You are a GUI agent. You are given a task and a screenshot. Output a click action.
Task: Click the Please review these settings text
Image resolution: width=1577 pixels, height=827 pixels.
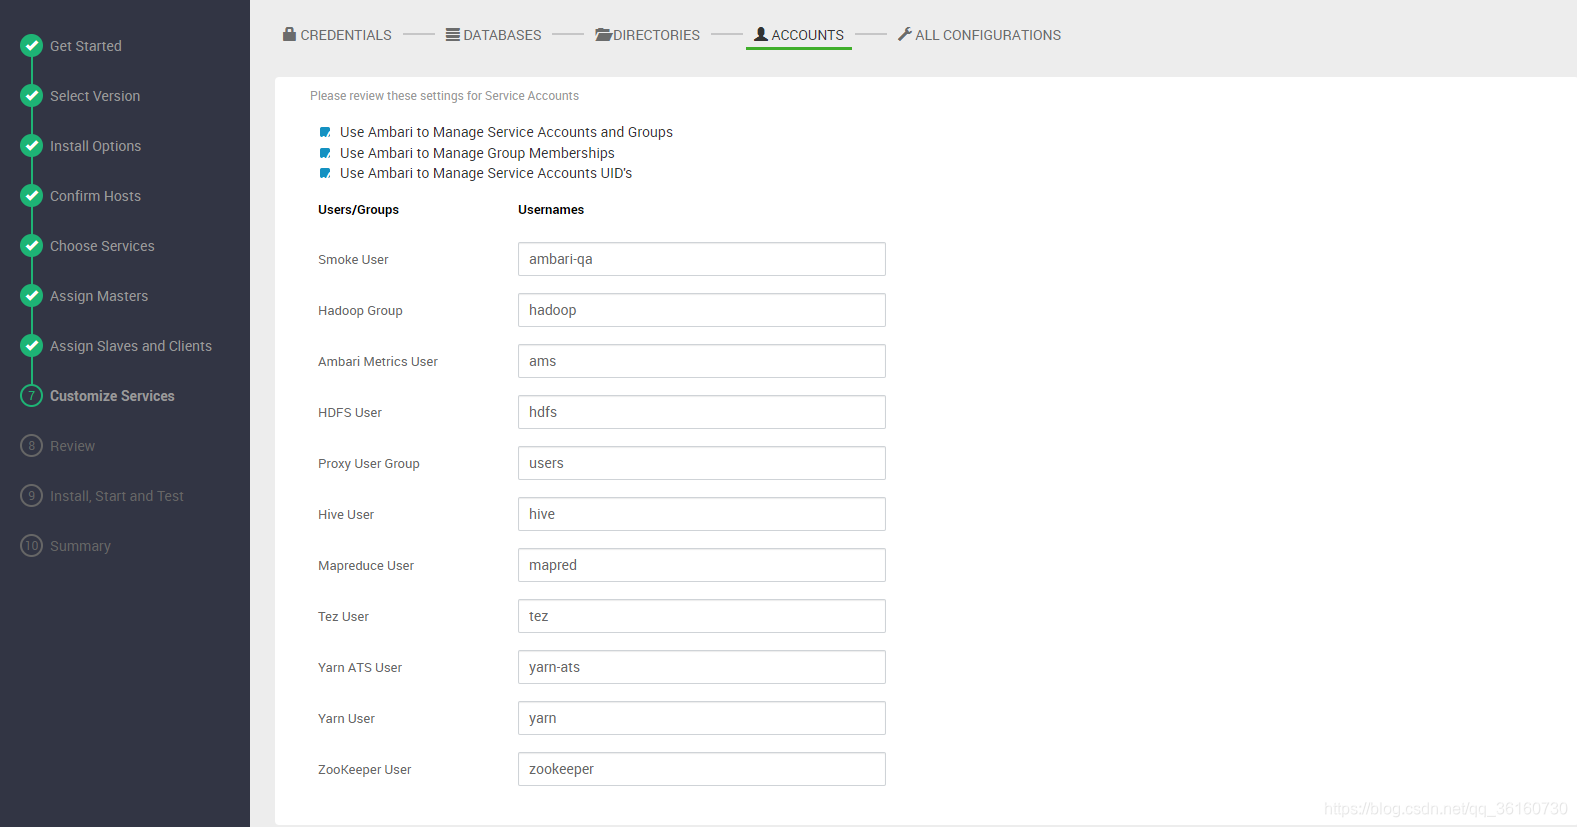444,96
